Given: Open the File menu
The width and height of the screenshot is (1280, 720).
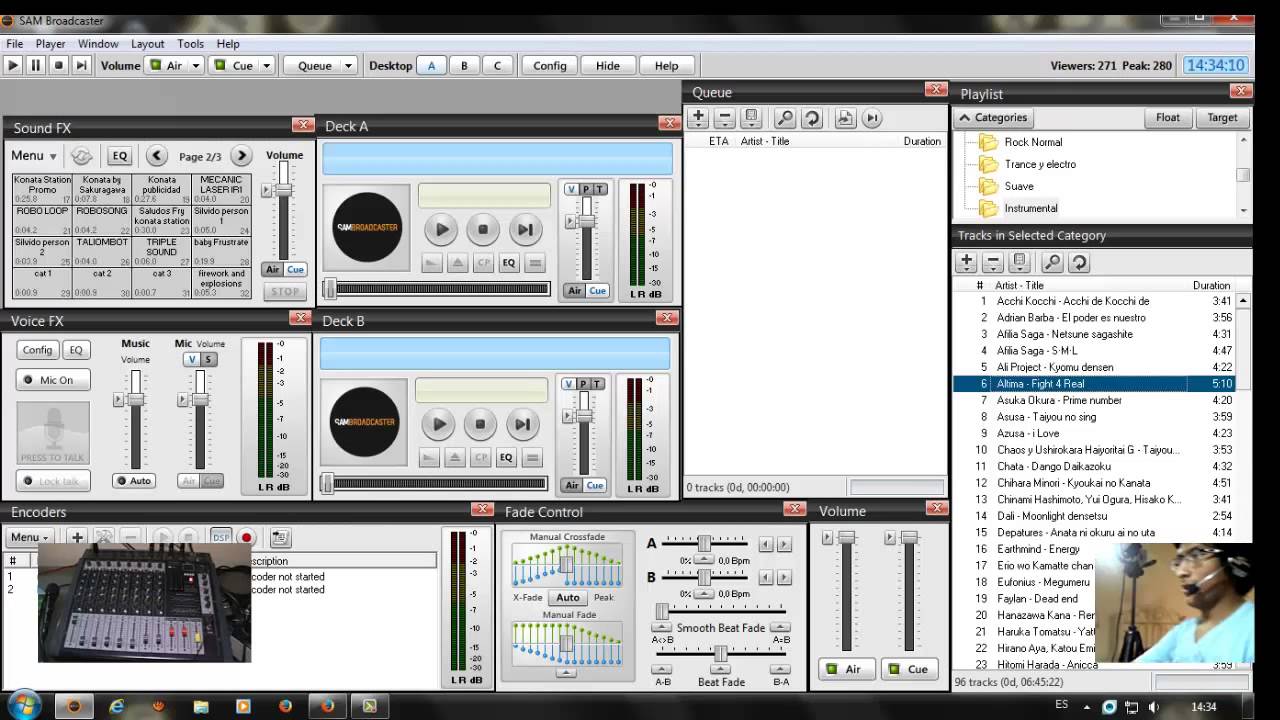Looking at the screenshot, I should tap(15, 44).
